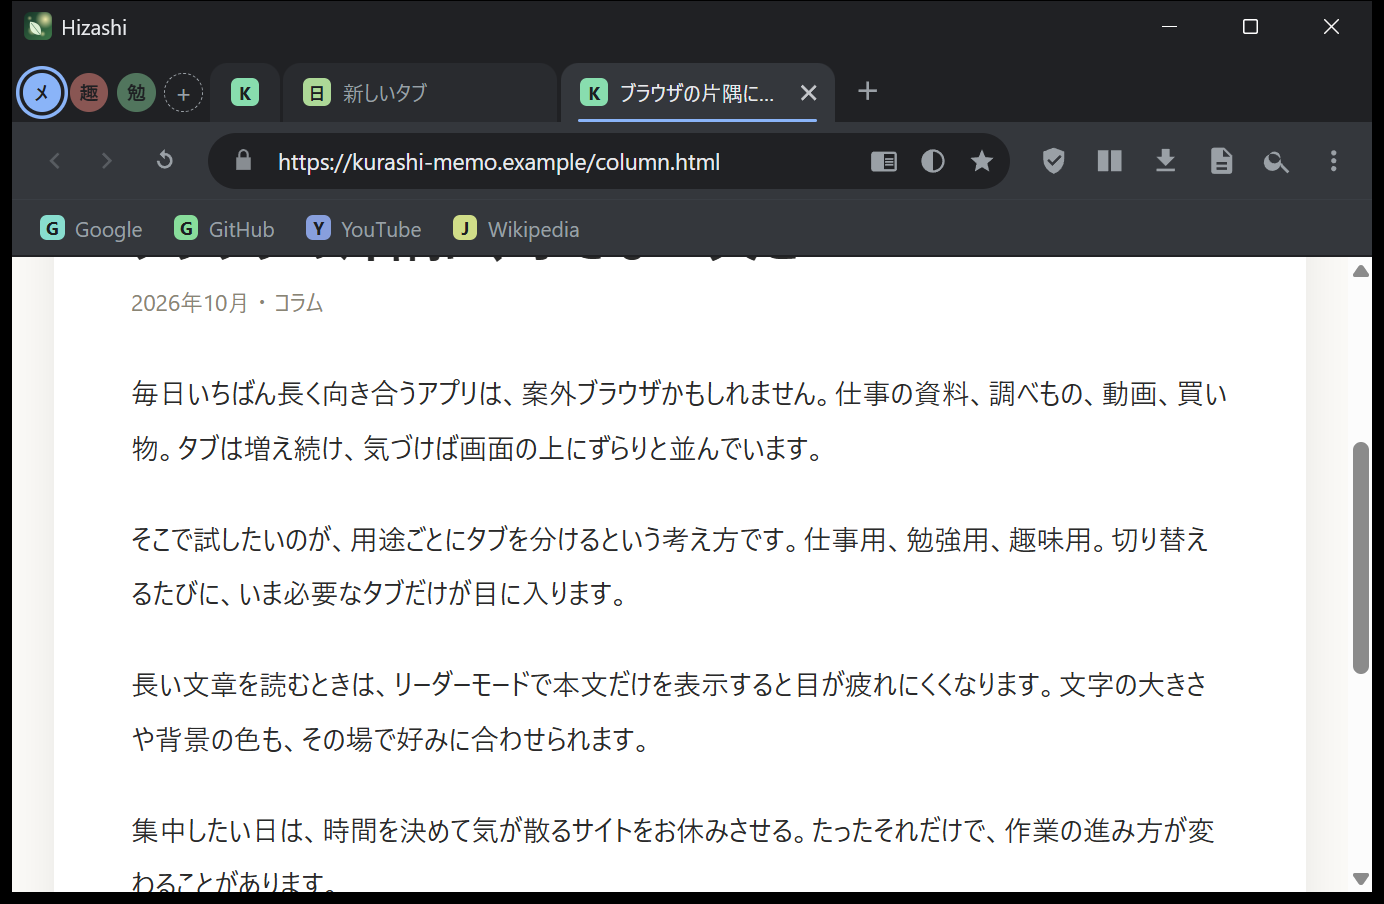
Task: Open the find in page search tool
Action: pyautogui.click(x=1276, y=161)
